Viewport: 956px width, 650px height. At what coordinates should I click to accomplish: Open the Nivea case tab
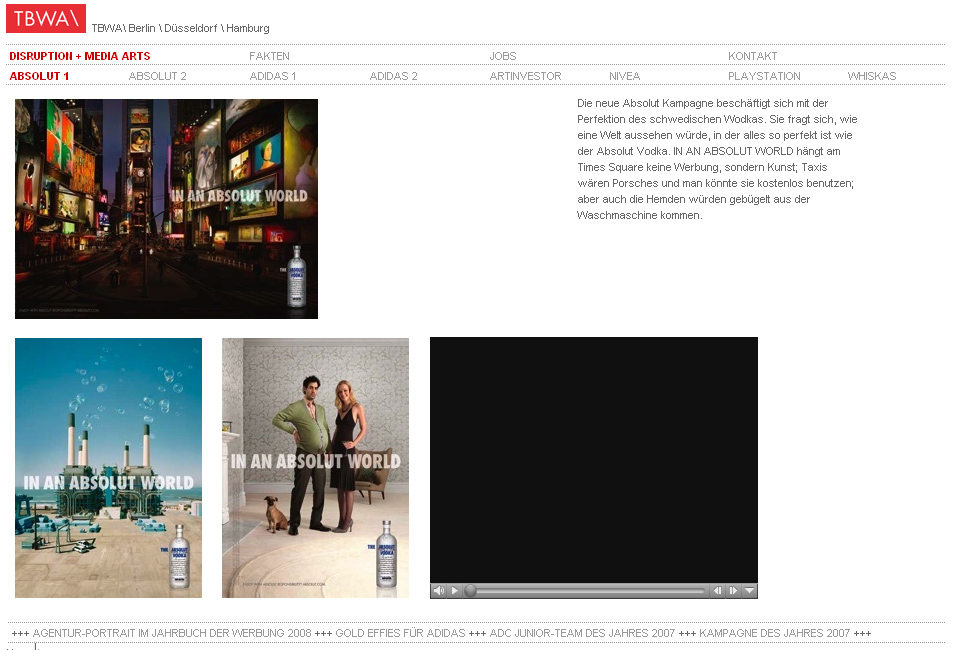tap(624, 76)
